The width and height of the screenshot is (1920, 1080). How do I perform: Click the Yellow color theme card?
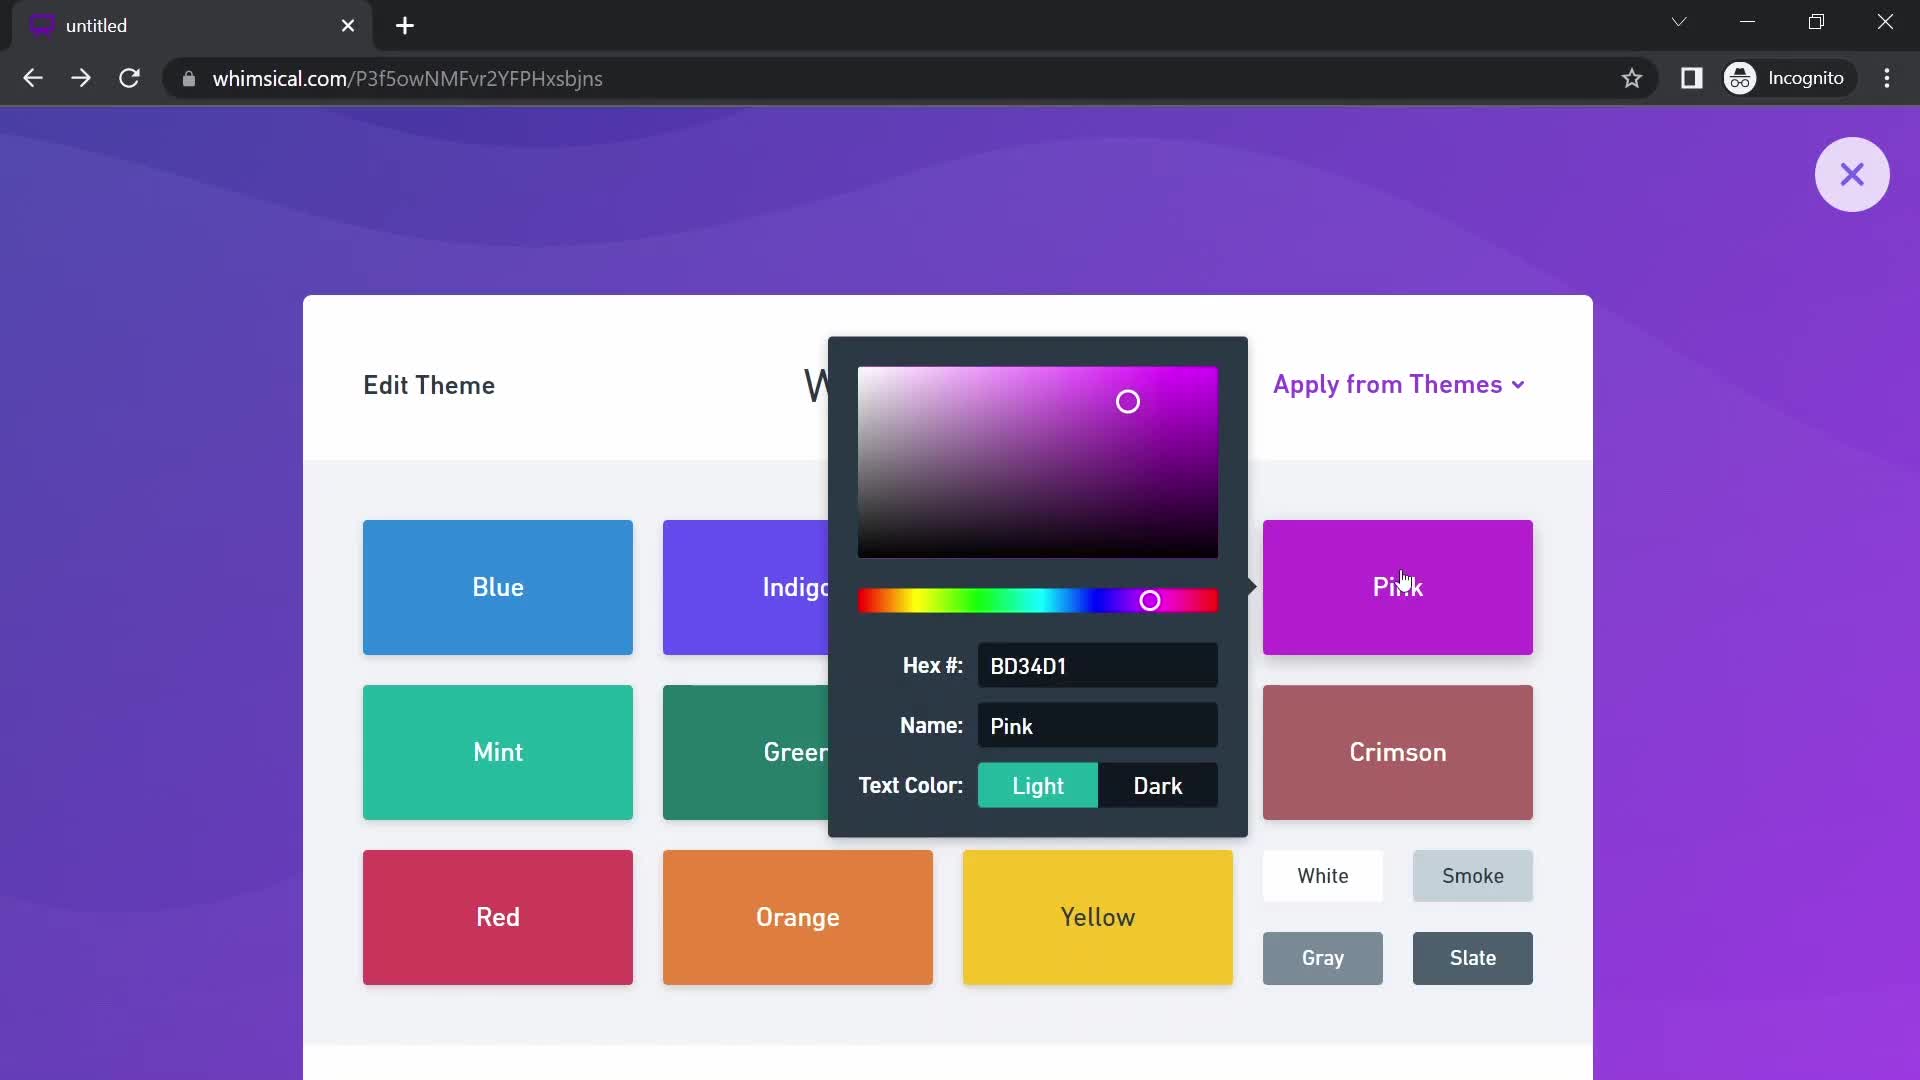click(x=1098, y=916)
